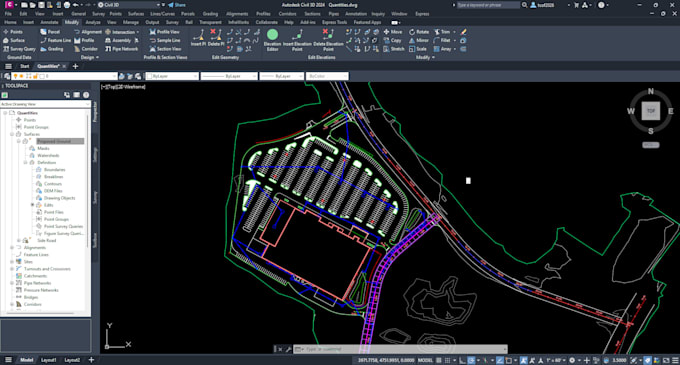Use Delete Elevation Point tool
This screenshot has width=680, height=365.
328,40
